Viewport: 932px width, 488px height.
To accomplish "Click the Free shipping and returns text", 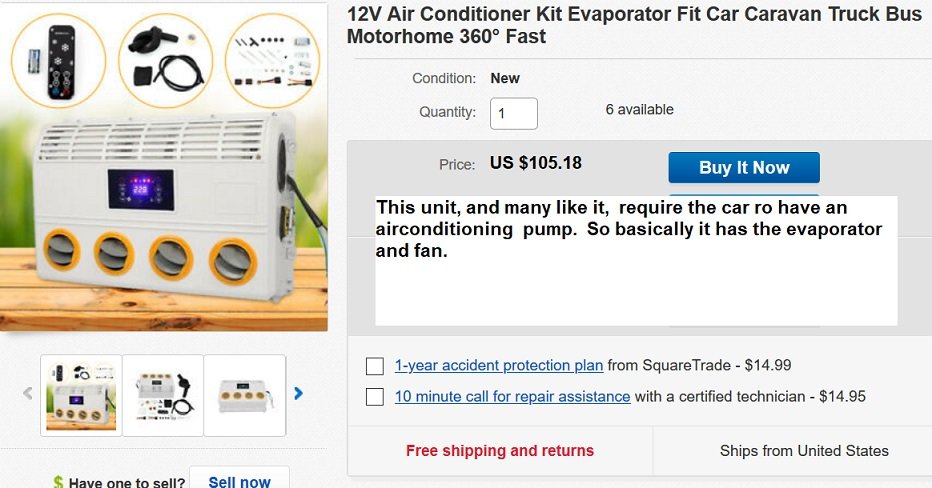I will [500, 451].
